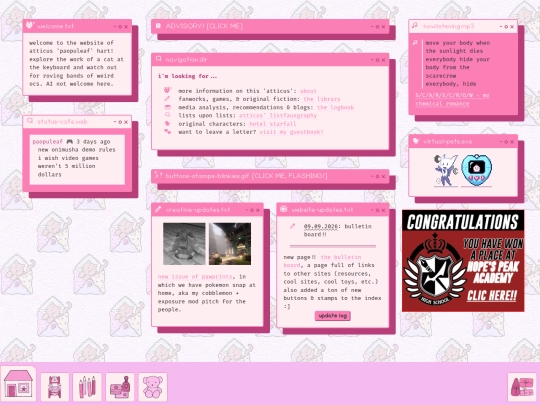
Task: Open the S/C/A/R/E/C/R/O/W song link
Action: pyautogui.click(x=452, y=100)
